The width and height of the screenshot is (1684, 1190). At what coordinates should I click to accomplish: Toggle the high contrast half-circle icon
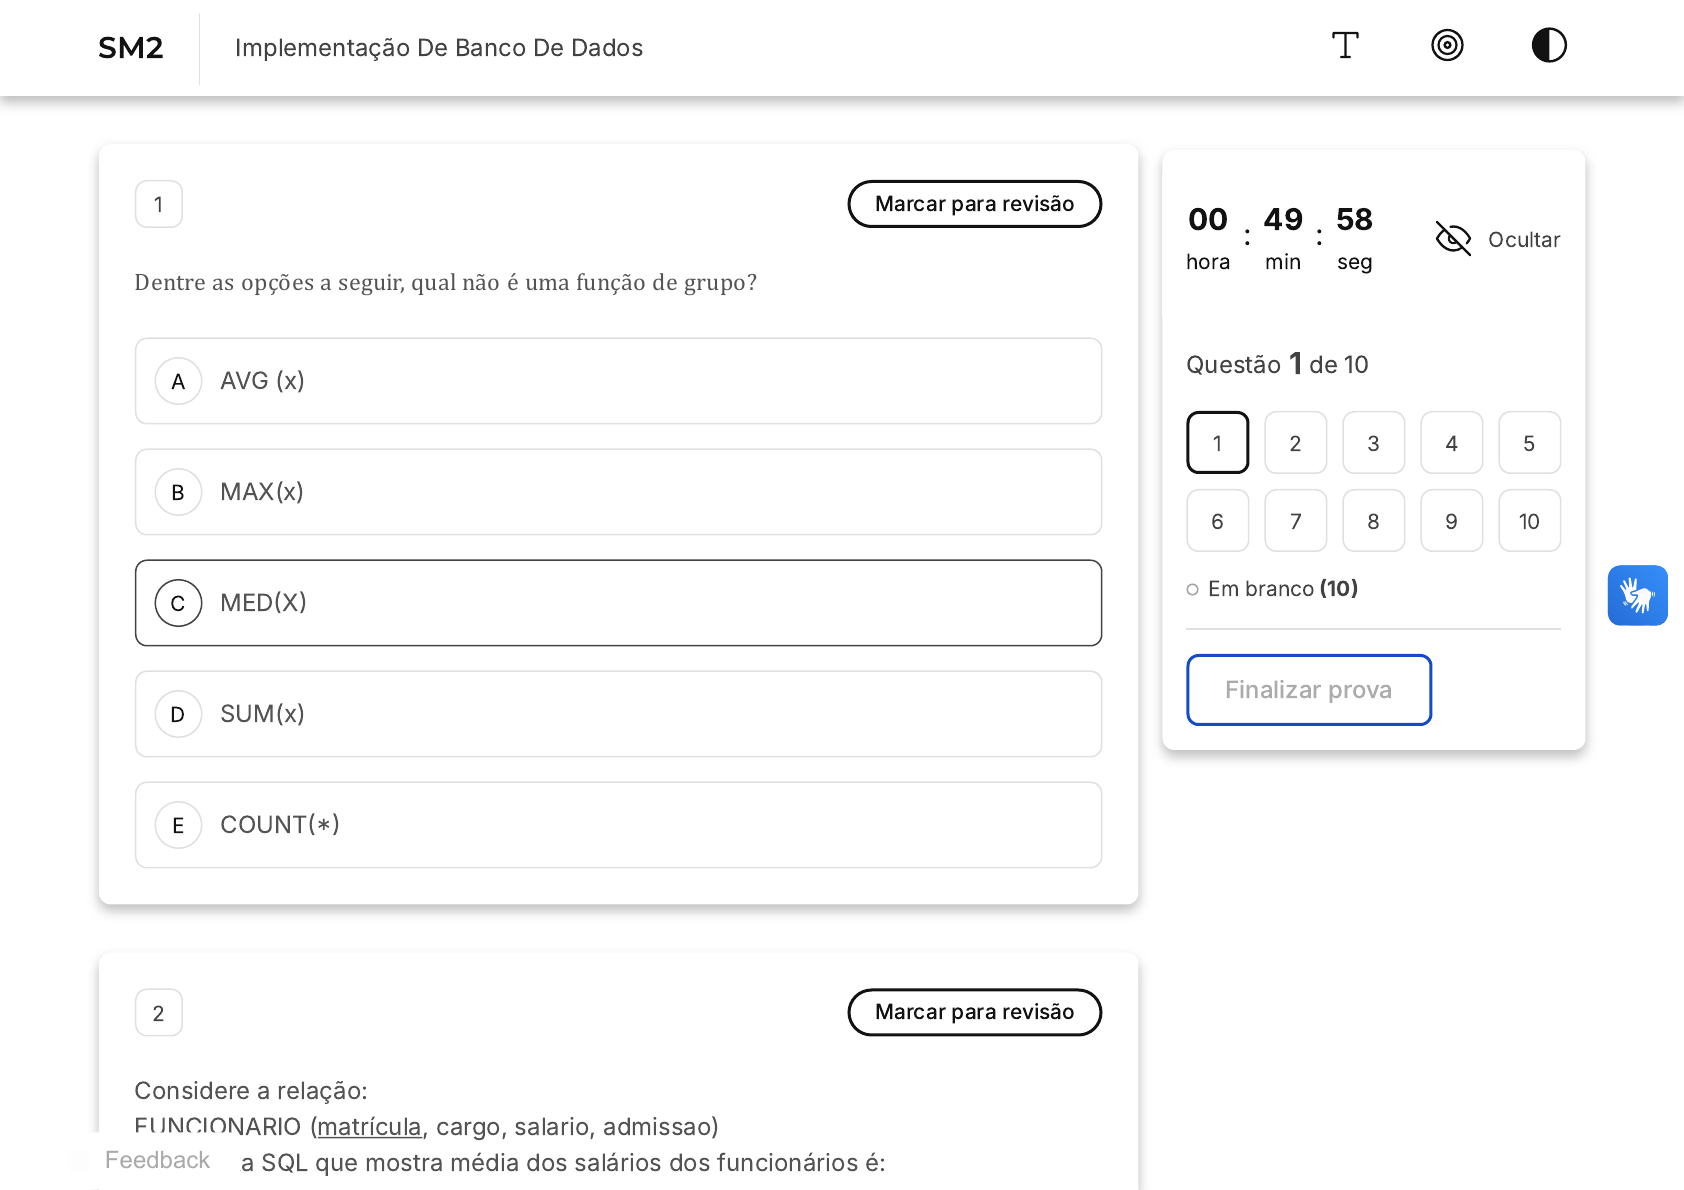click(x=1549, y=46)
